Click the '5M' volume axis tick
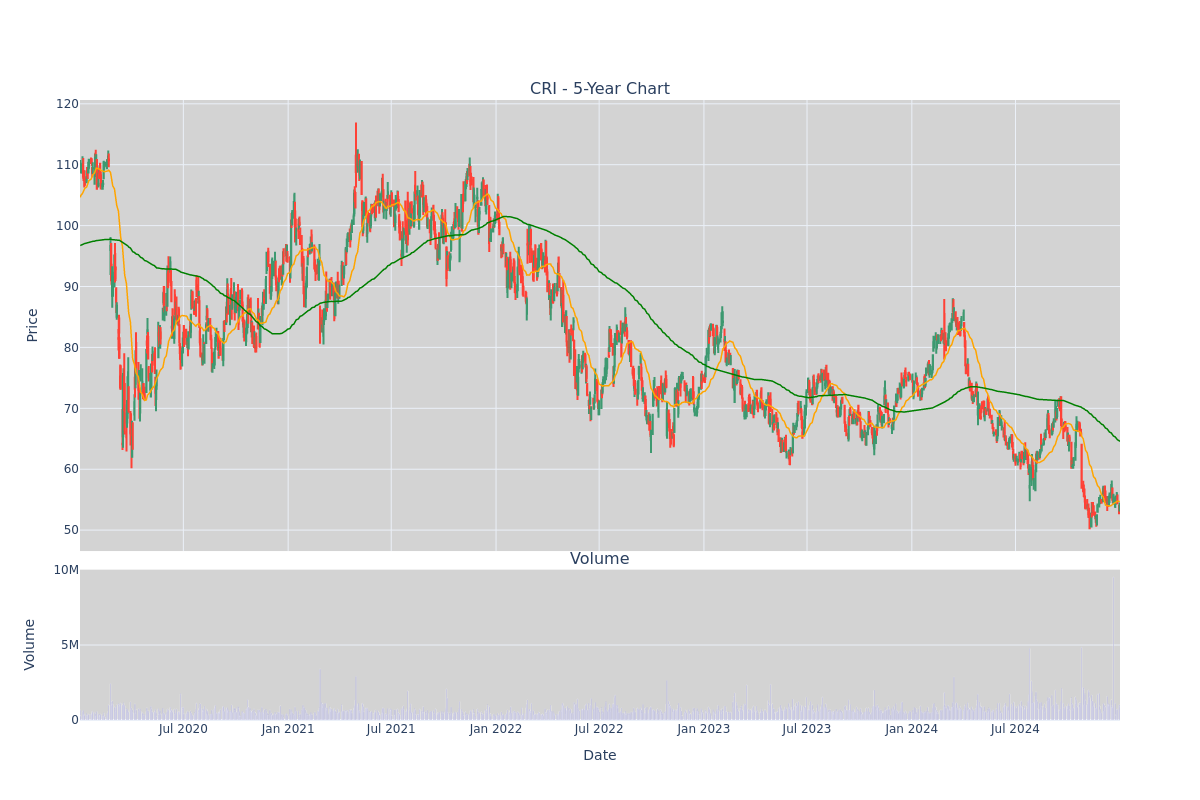This screenshot has height=800, width=1200. click(70, 645)
